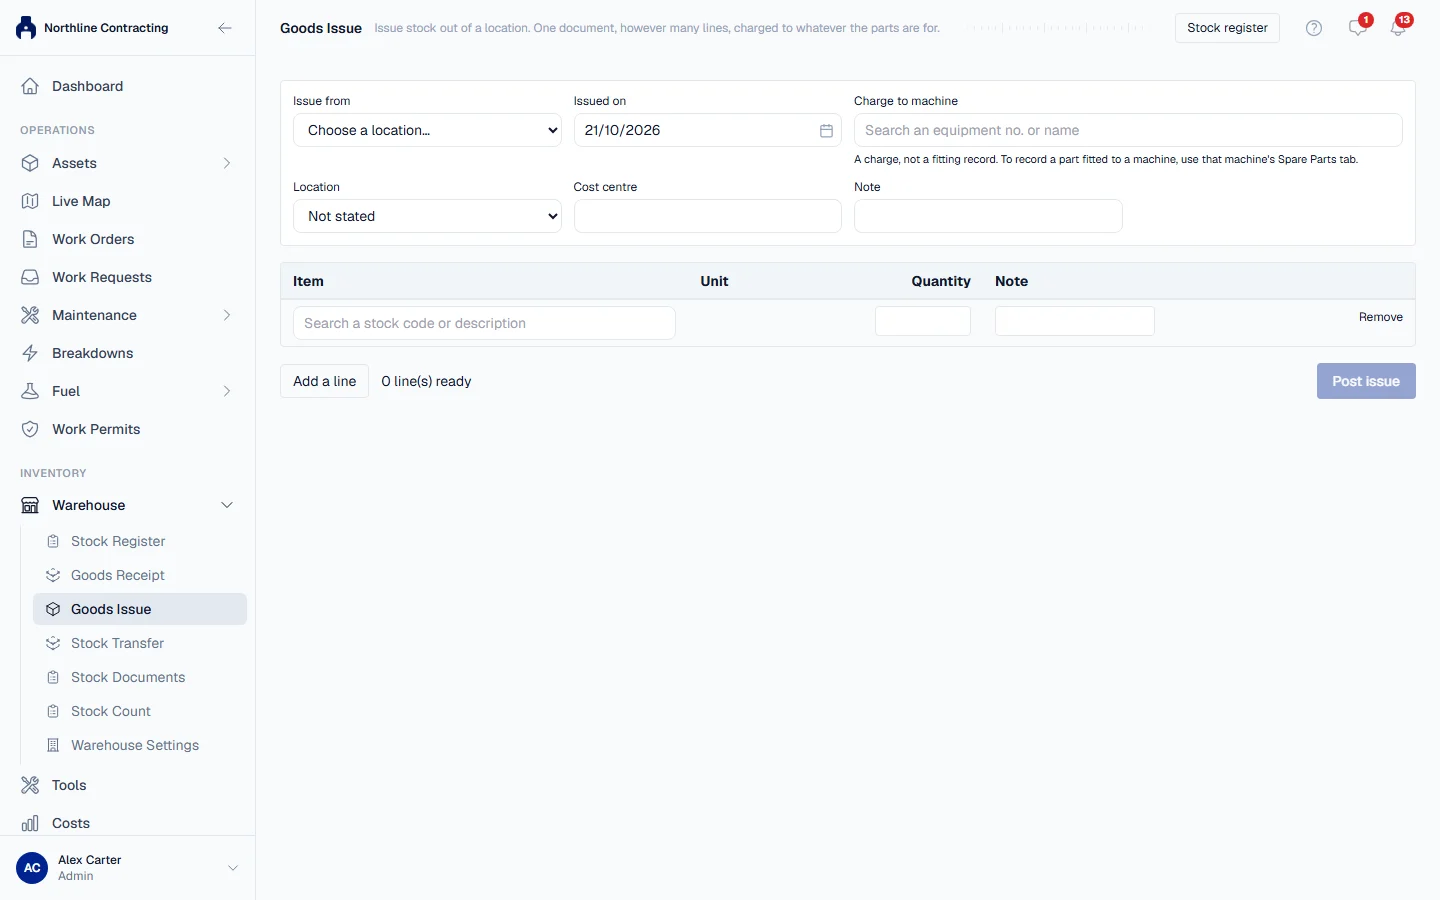1440x900 pixels.
Task: Click the Work Requests inbox icon
Action: coord(30,277)
